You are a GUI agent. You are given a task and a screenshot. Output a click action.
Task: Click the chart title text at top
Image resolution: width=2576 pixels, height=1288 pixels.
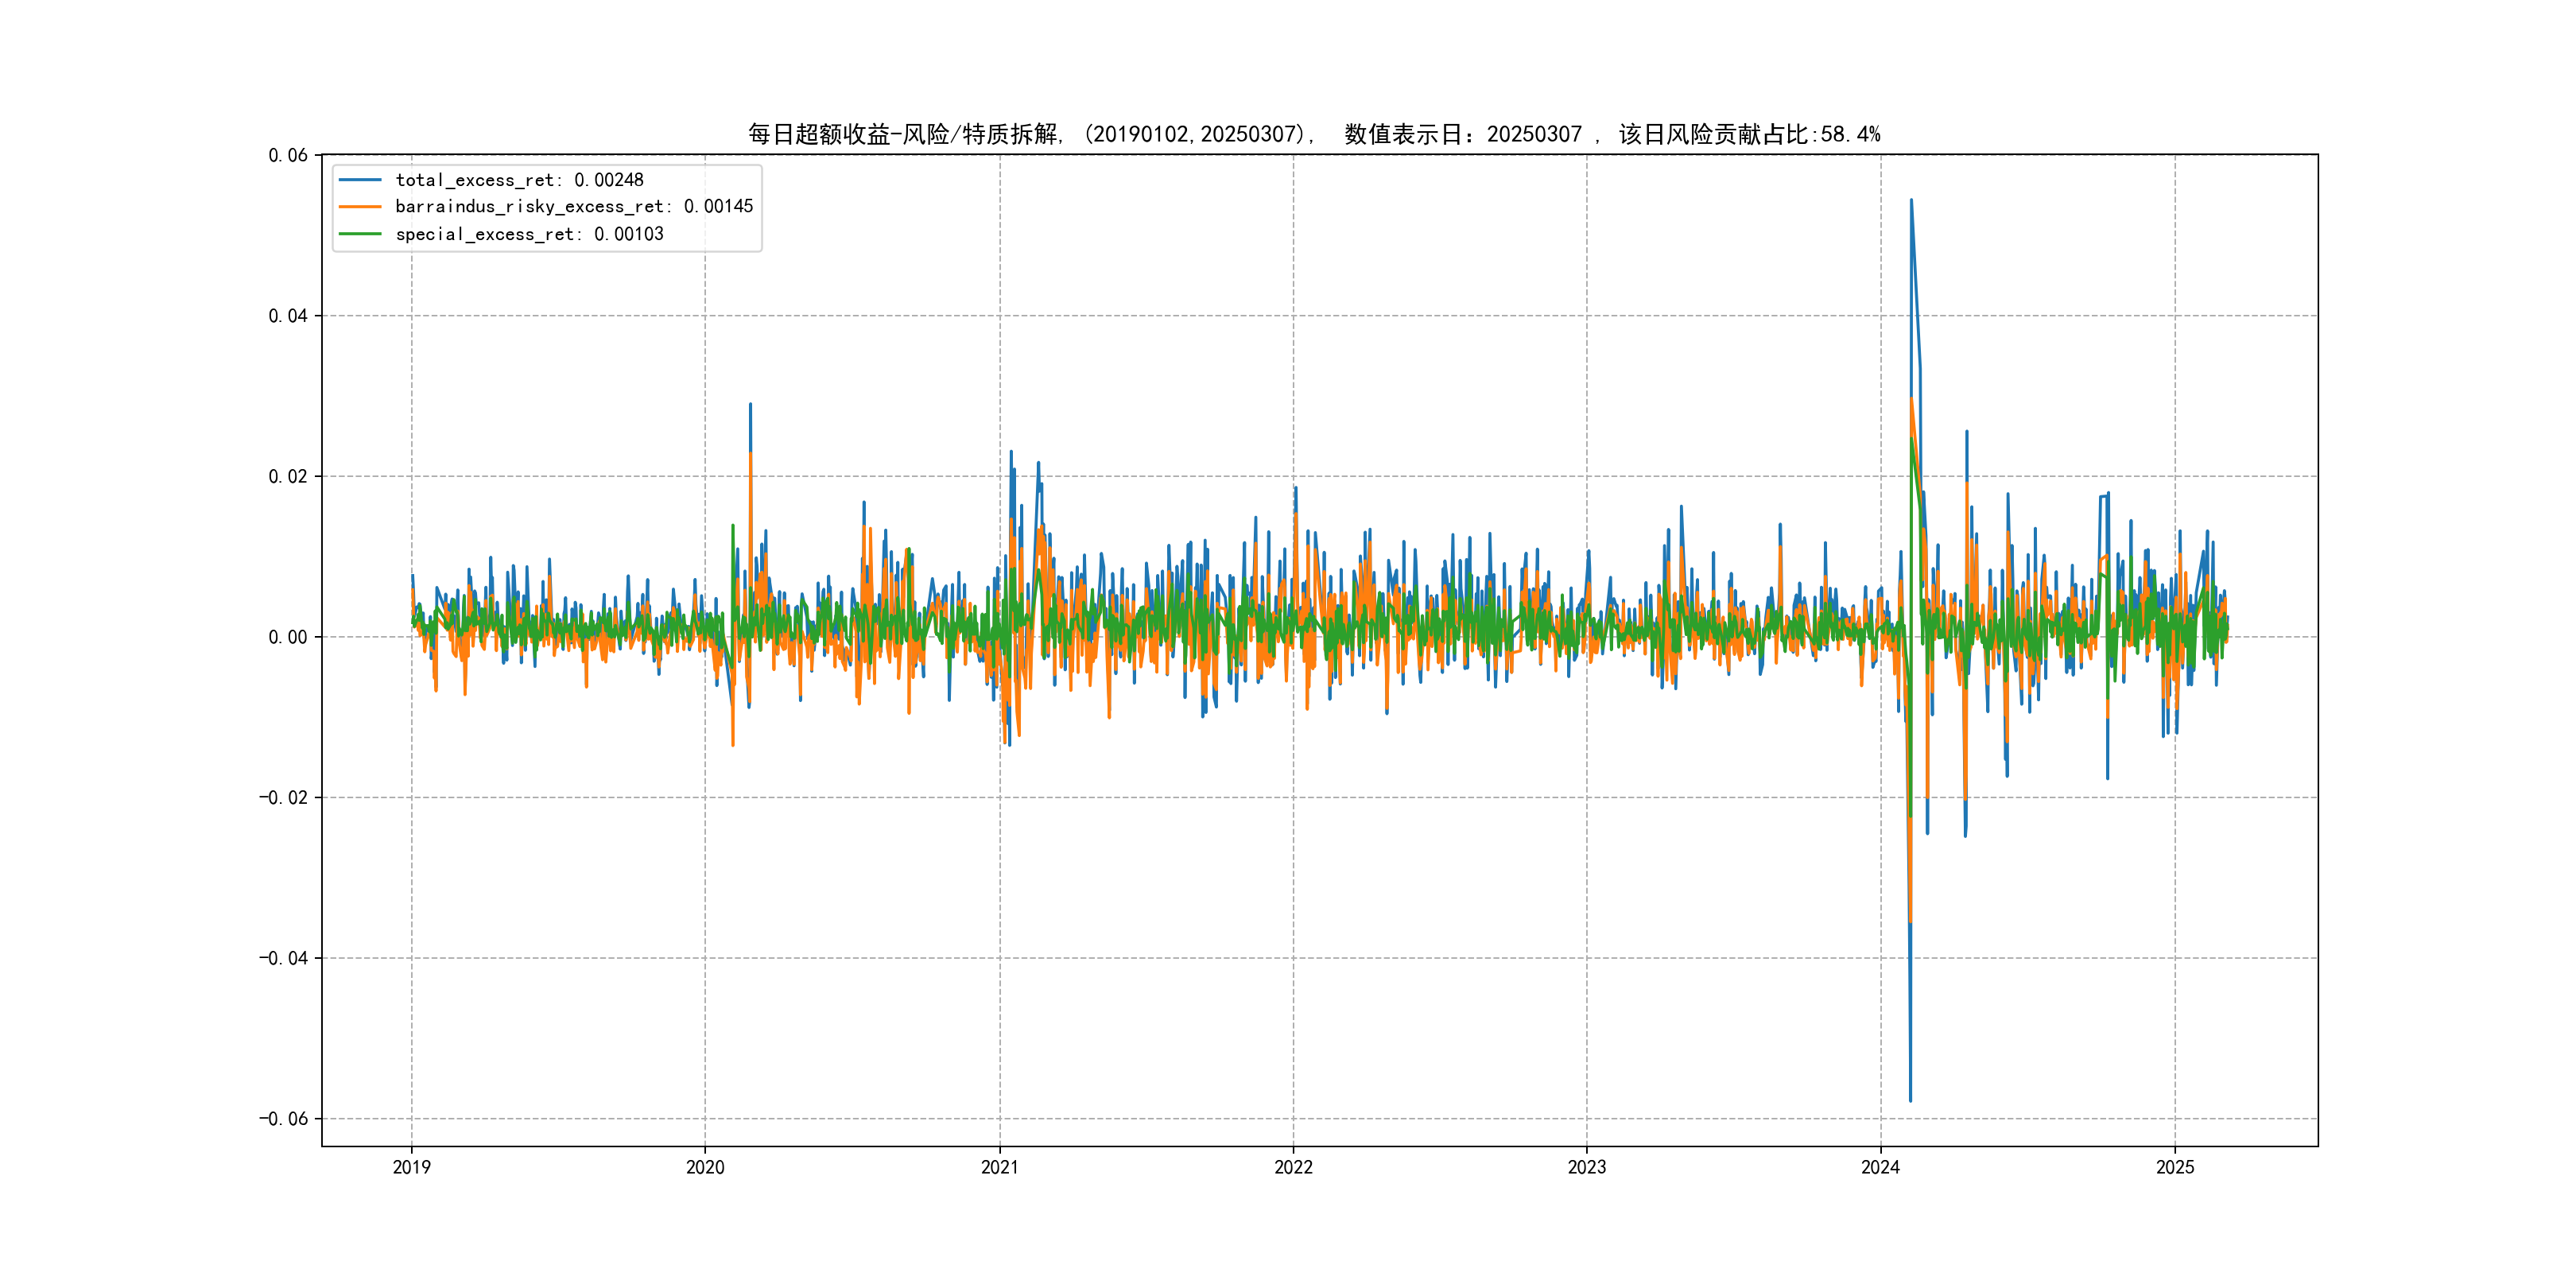pyautogui.click(x=1314, y=134)
